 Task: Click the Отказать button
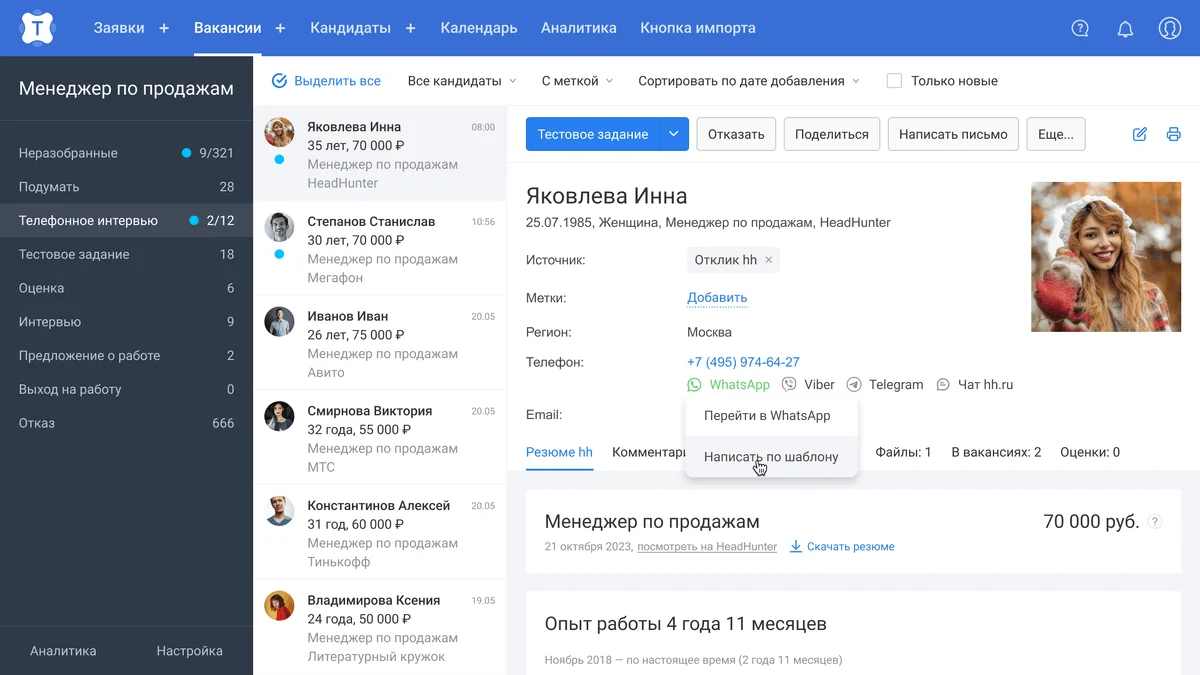(736, 134)
